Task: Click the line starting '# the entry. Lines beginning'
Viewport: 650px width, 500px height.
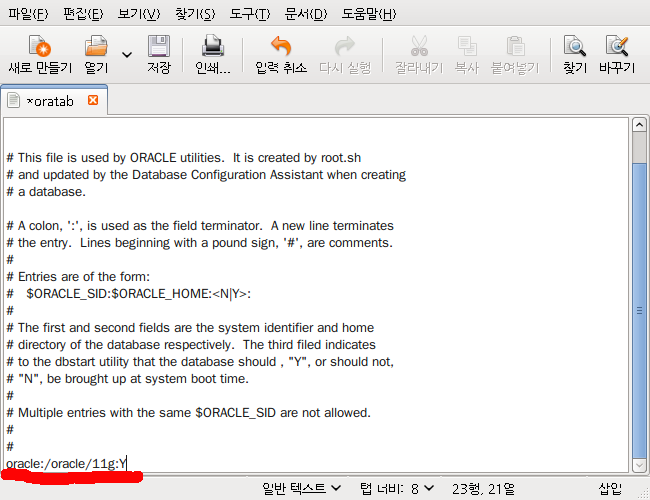Action: pyautogui.click(x=199, y=243)
